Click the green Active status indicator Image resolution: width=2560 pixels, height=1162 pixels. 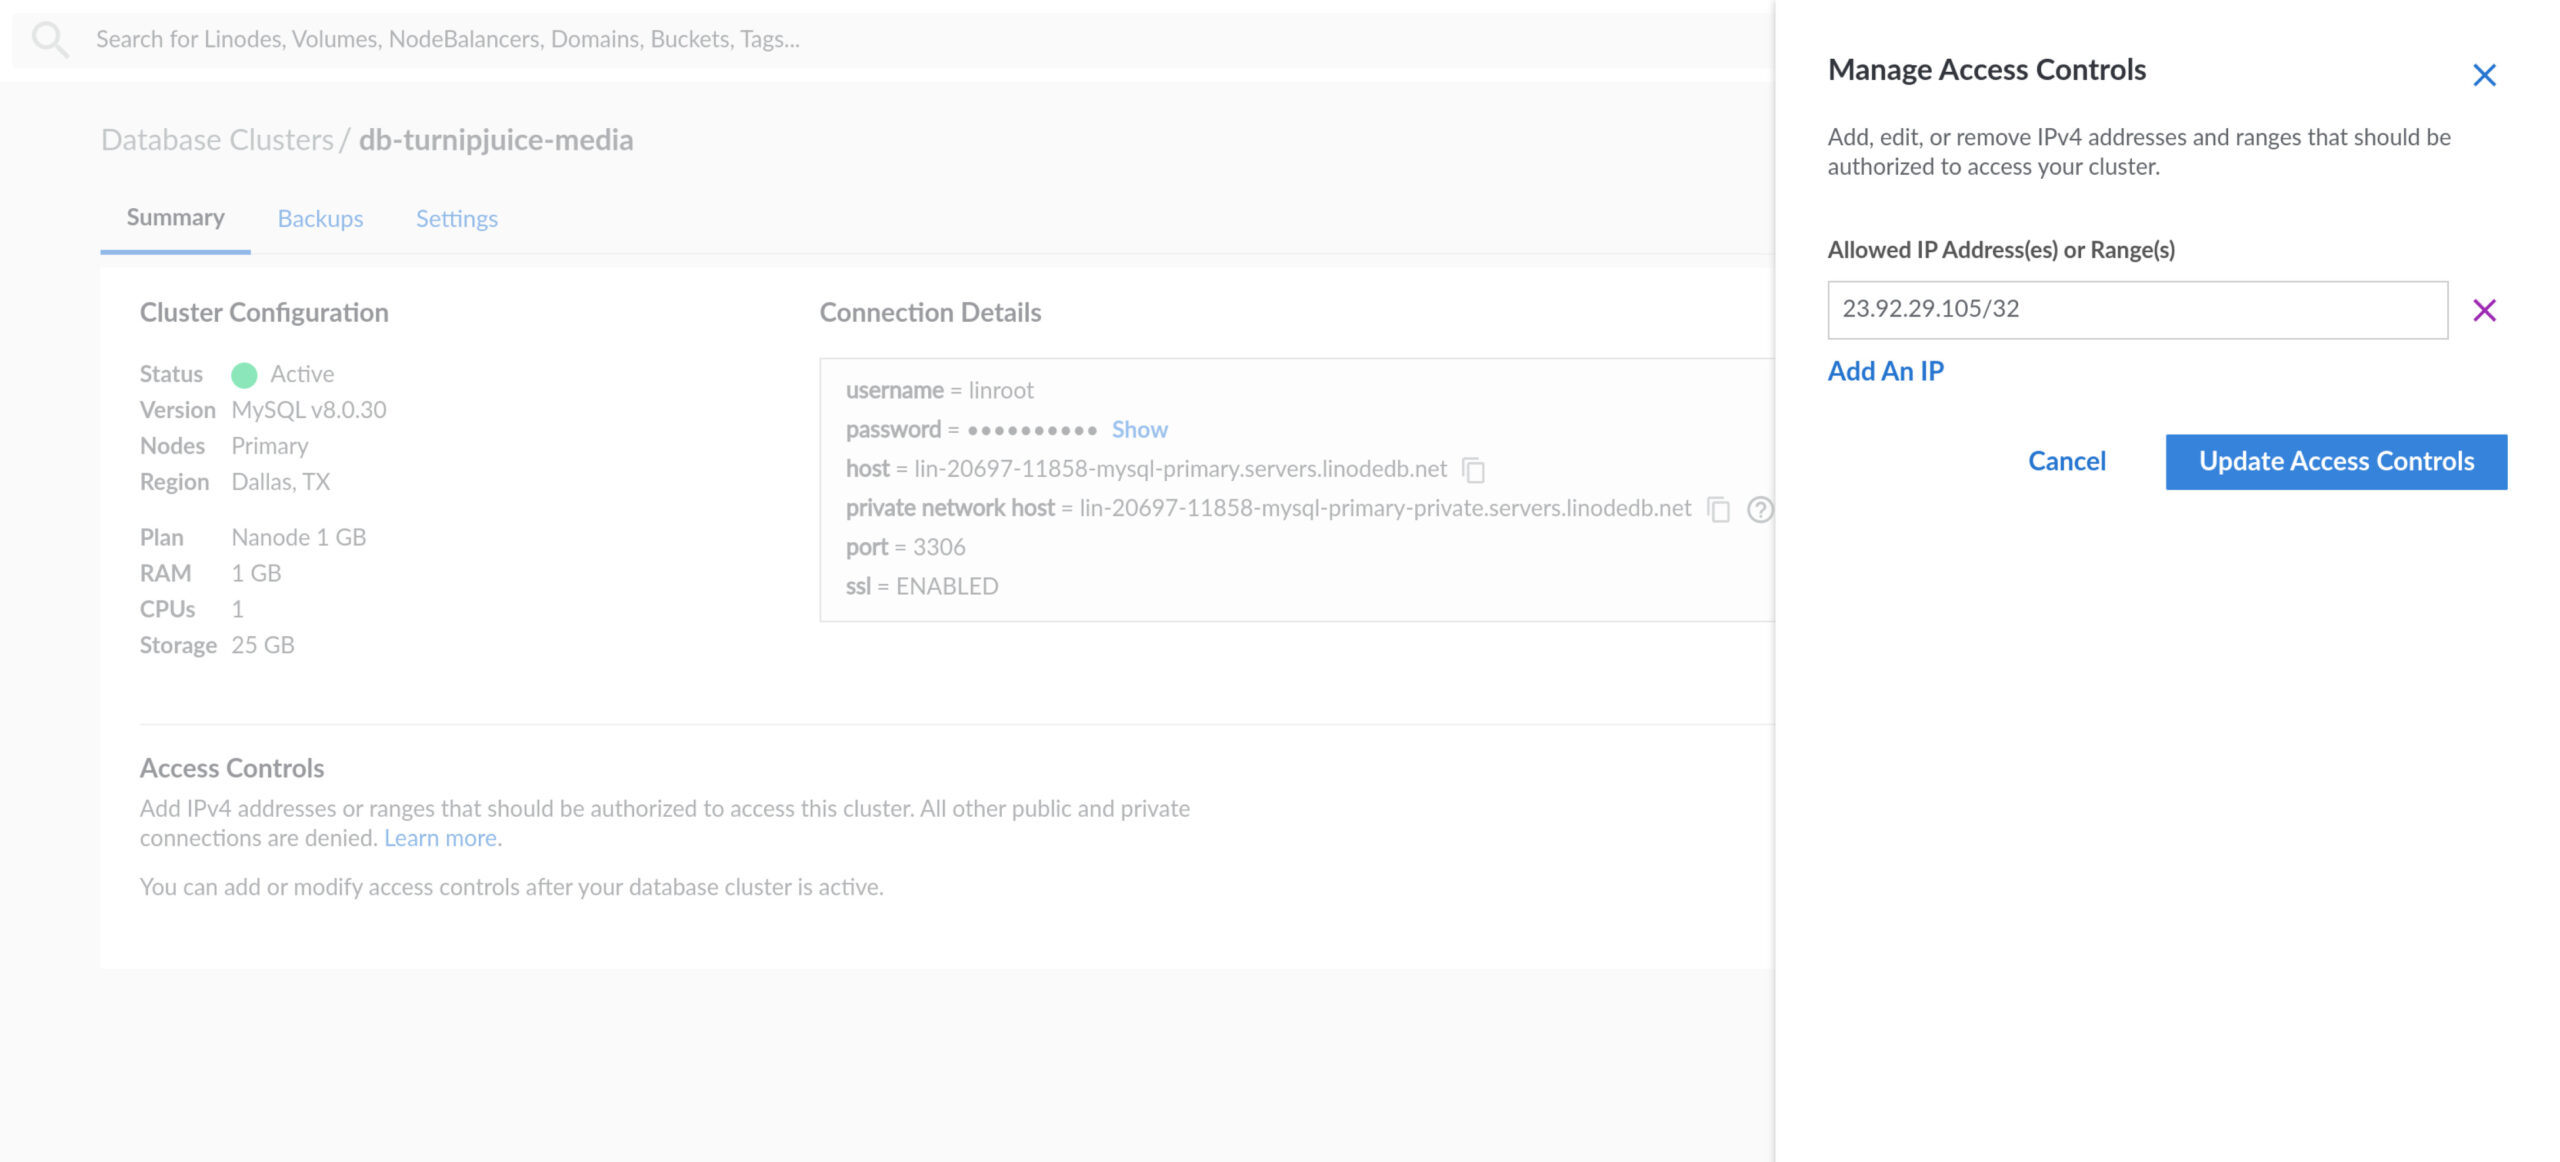pyautogui.click(x=244, y=374)
